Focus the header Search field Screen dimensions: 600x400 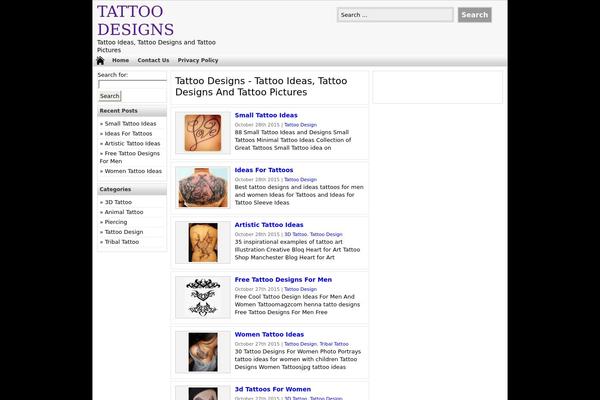(395, 15)
